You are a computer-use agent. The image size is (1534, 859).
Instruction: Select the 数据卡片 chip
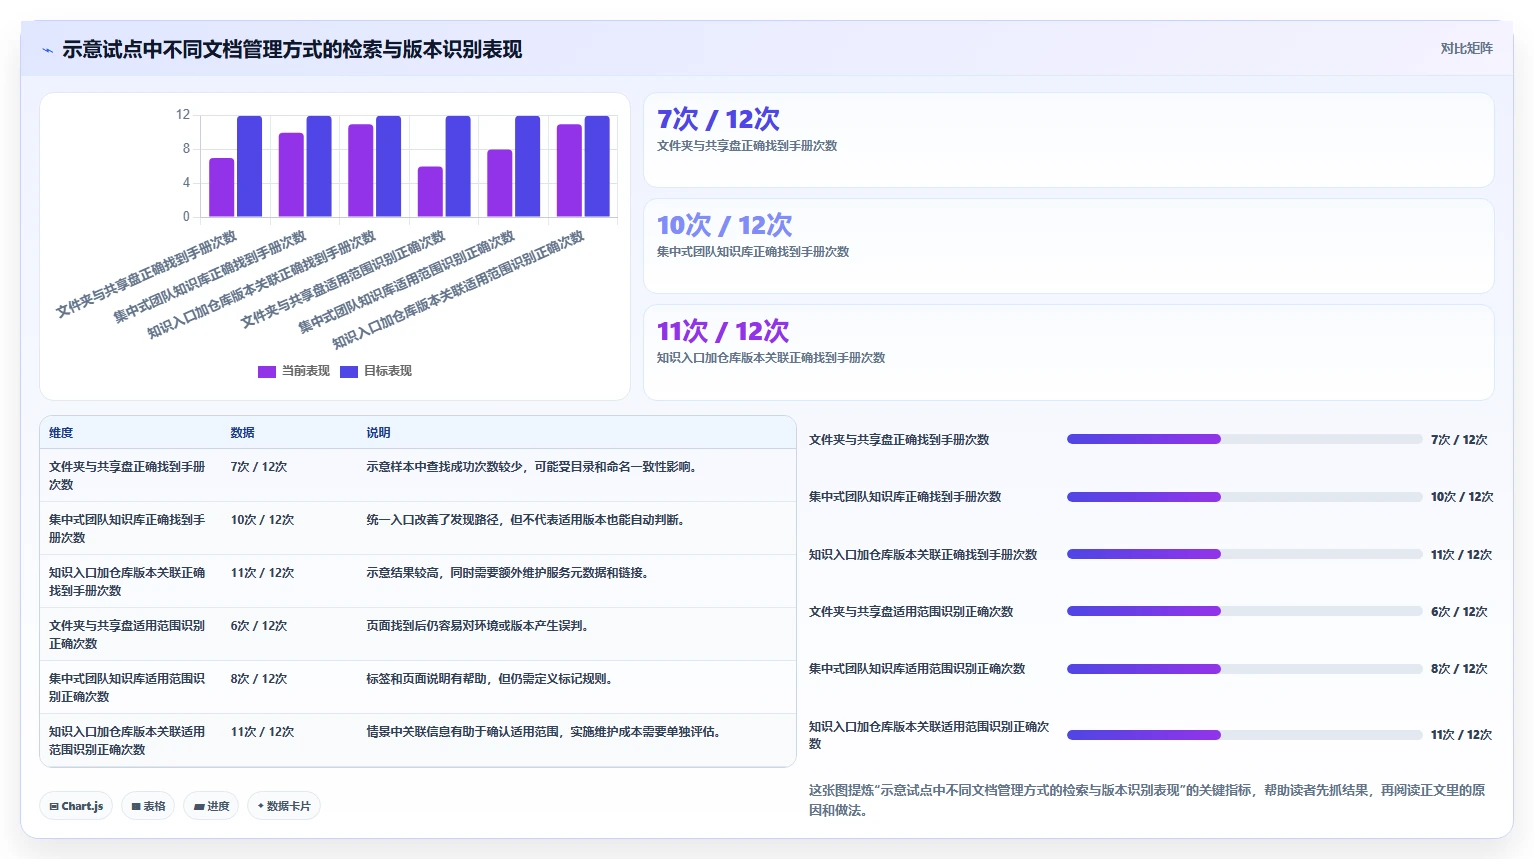[x=284, y=806]
